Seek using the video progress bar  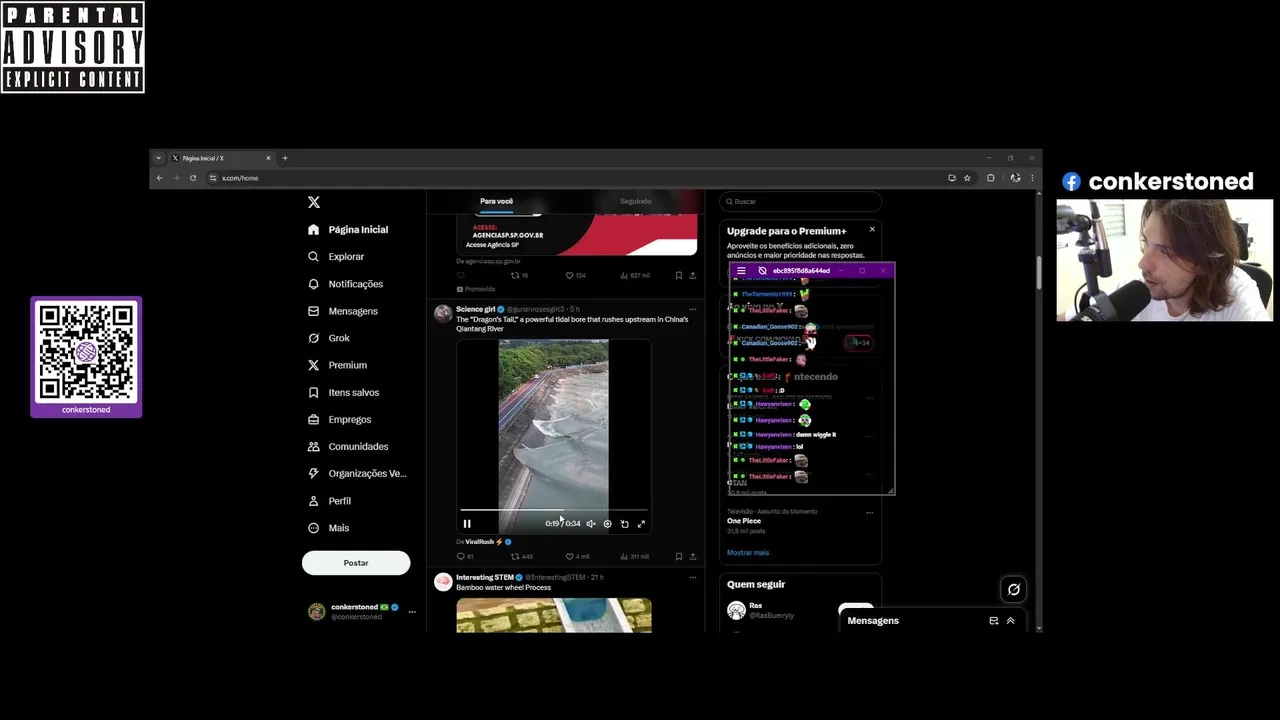(x=553, y=510)
